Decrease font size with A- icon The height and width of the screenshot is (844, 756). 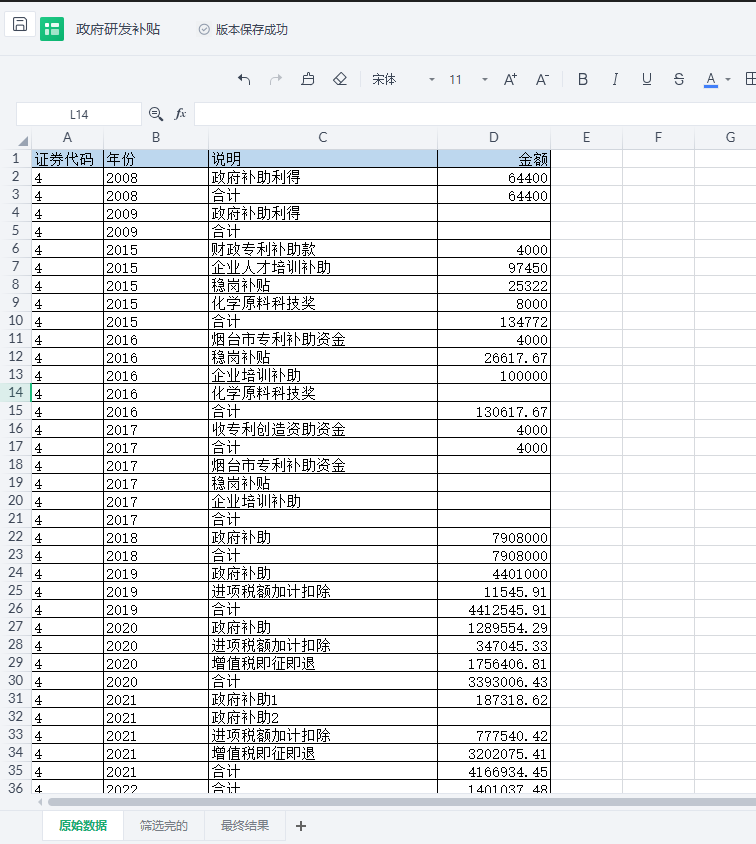[x=542, y=80]
